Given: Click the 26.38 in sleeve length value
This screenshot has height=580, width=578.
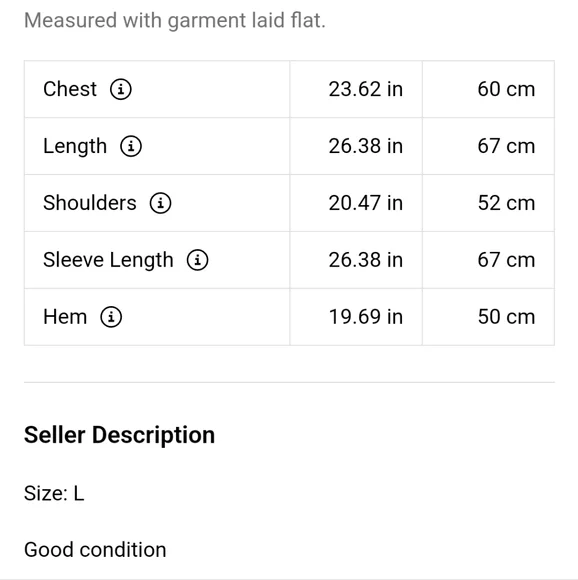Looking at the screenshot, I should [366, 260].
